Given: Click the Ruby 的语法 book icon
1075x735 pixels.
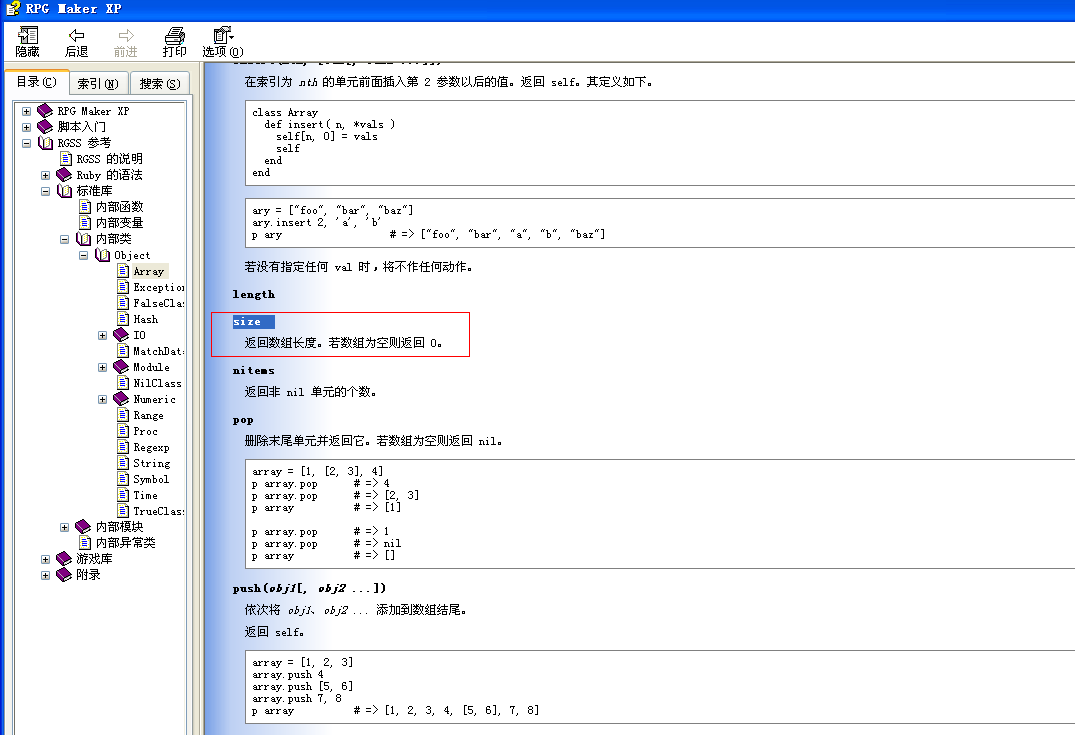Looking at the screenshot, I should tap(64, 175).
